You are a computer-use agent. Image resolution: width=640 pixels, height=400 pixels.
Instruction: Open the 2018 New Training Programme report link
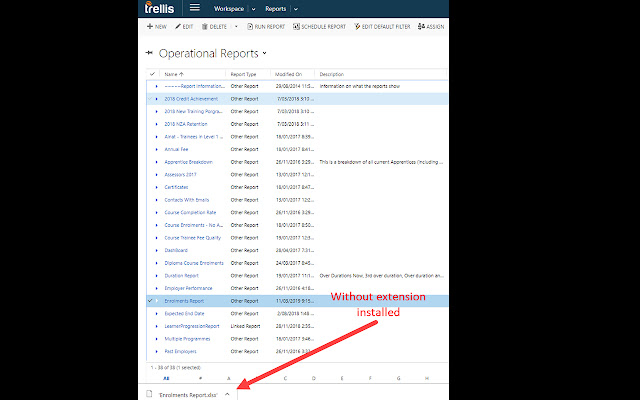193,111
